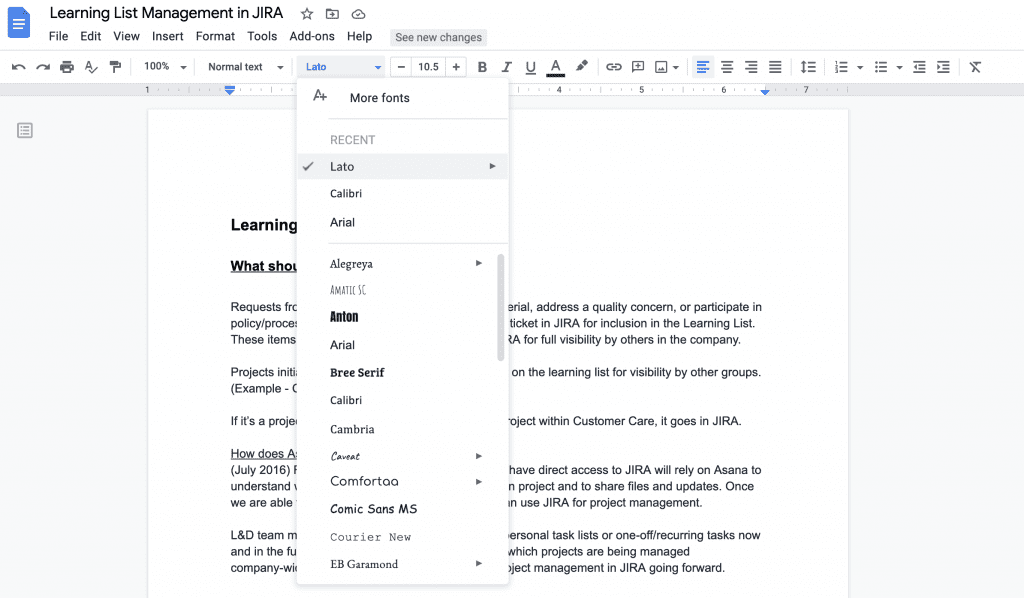This screenshot has height=598, width=1024.
Task: Select Comic Sans MS from the font list
Action: coord(373,509)
